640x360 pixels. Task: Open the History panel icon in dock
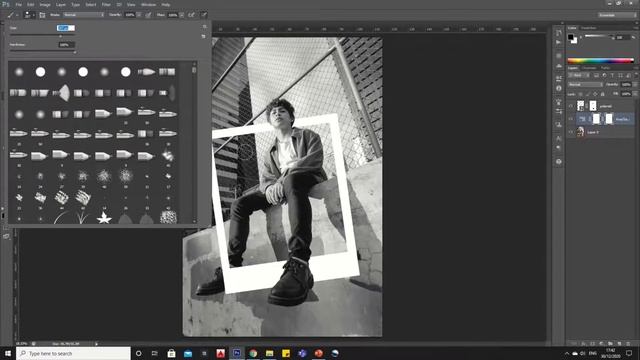tap(558, 33)
